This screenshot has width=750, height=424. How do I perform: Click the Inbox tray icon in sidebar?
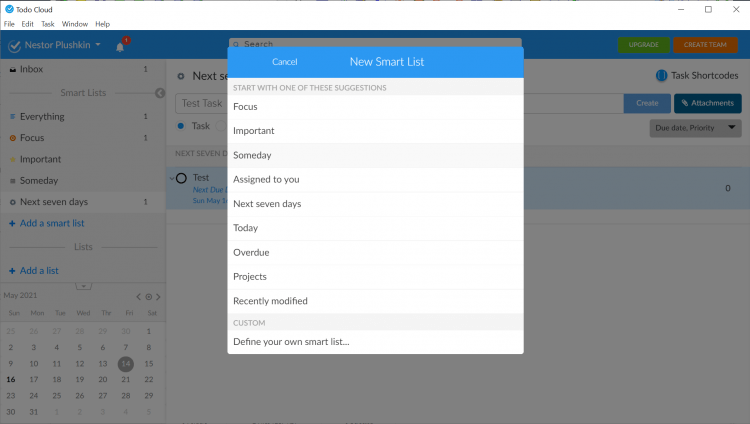click(13, 69)
